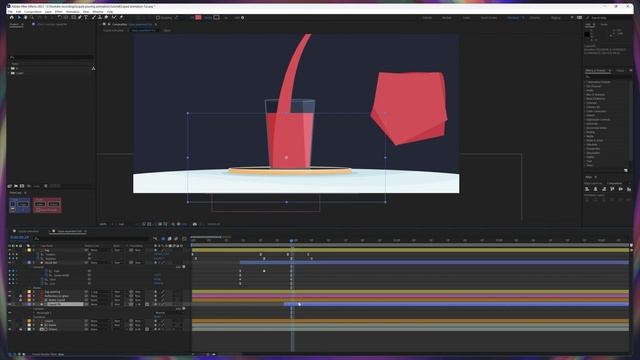Click the Project panel search field
The image size is (640, 360).
tap(51, 58)
